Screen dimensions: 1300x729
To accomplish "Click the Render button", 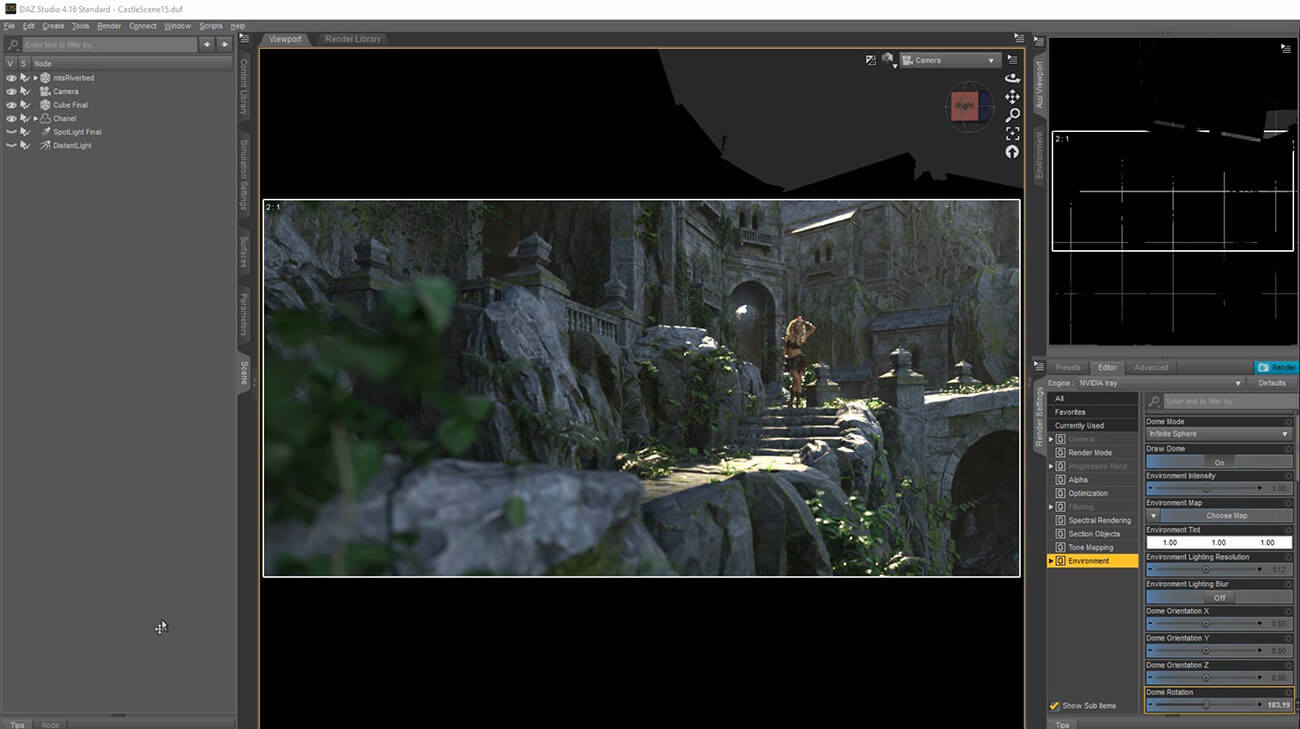I will [1276, 367].
